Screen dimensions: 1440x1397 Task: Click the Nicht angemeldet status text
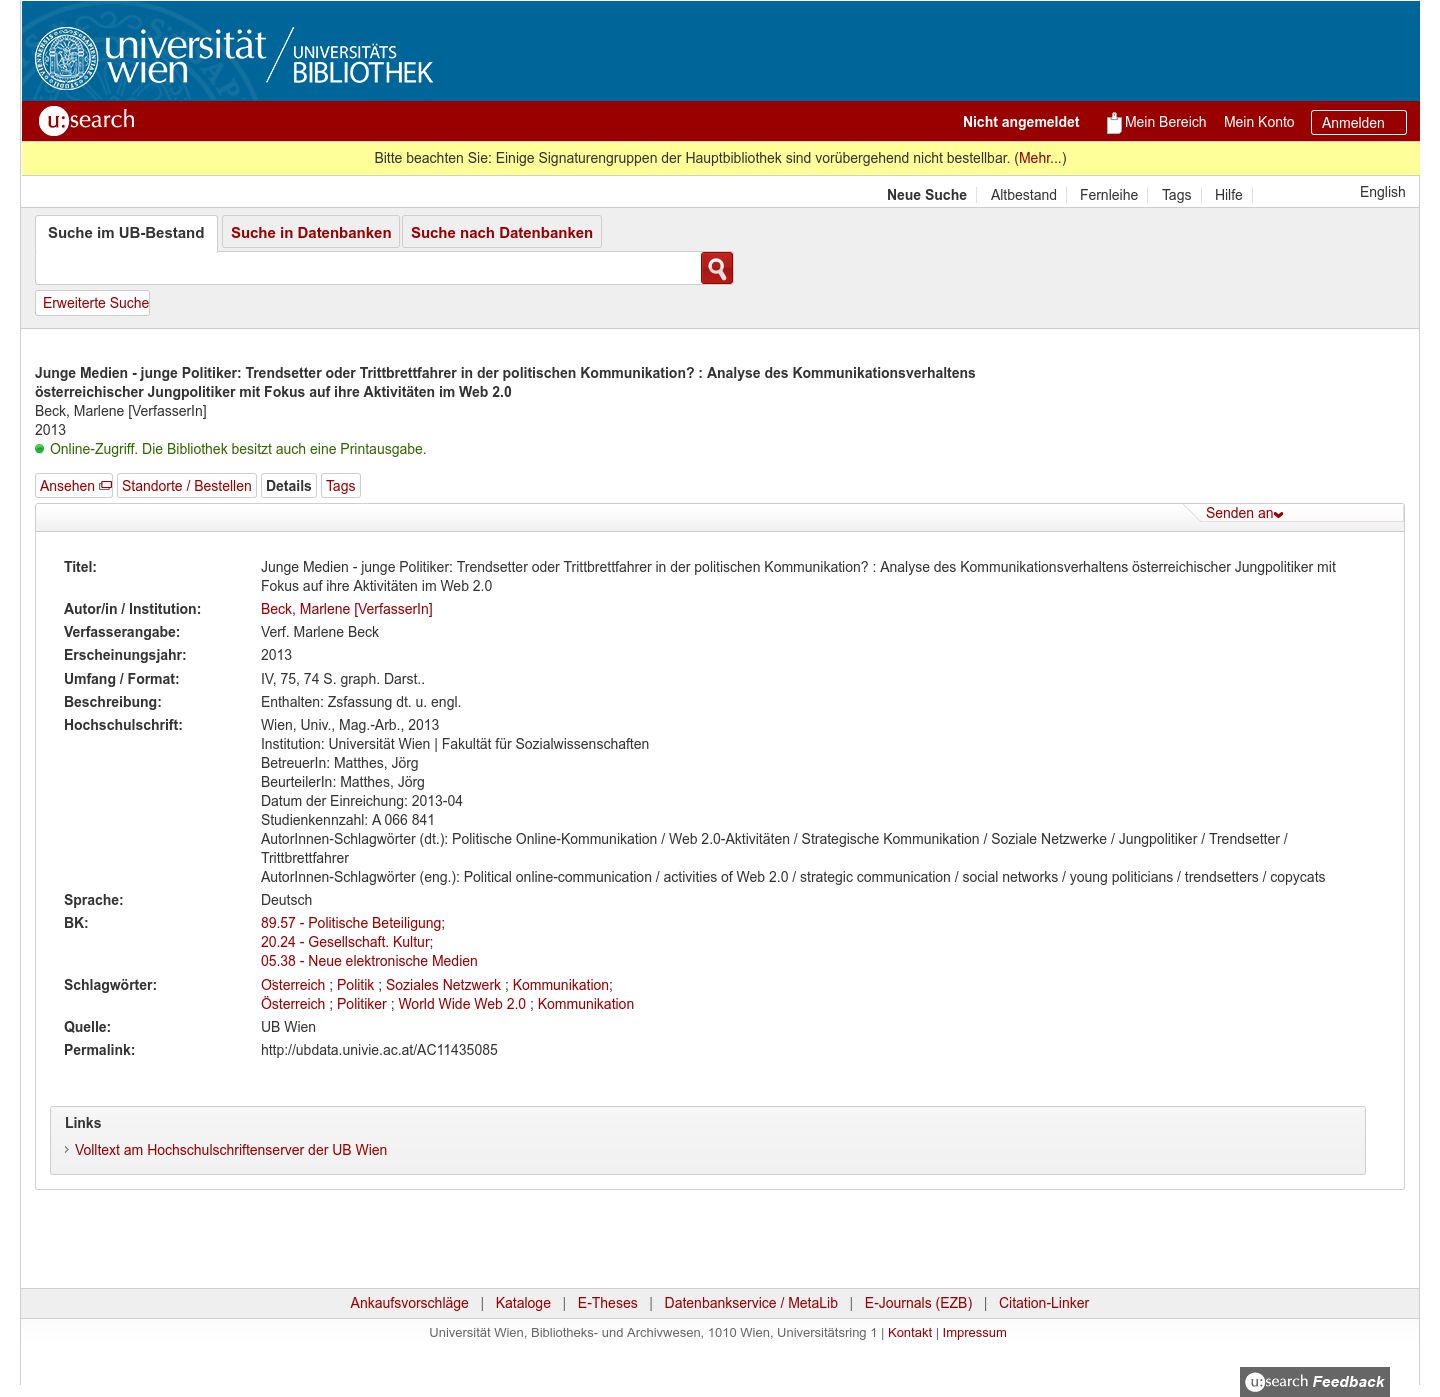click(x=1021, y=122)
